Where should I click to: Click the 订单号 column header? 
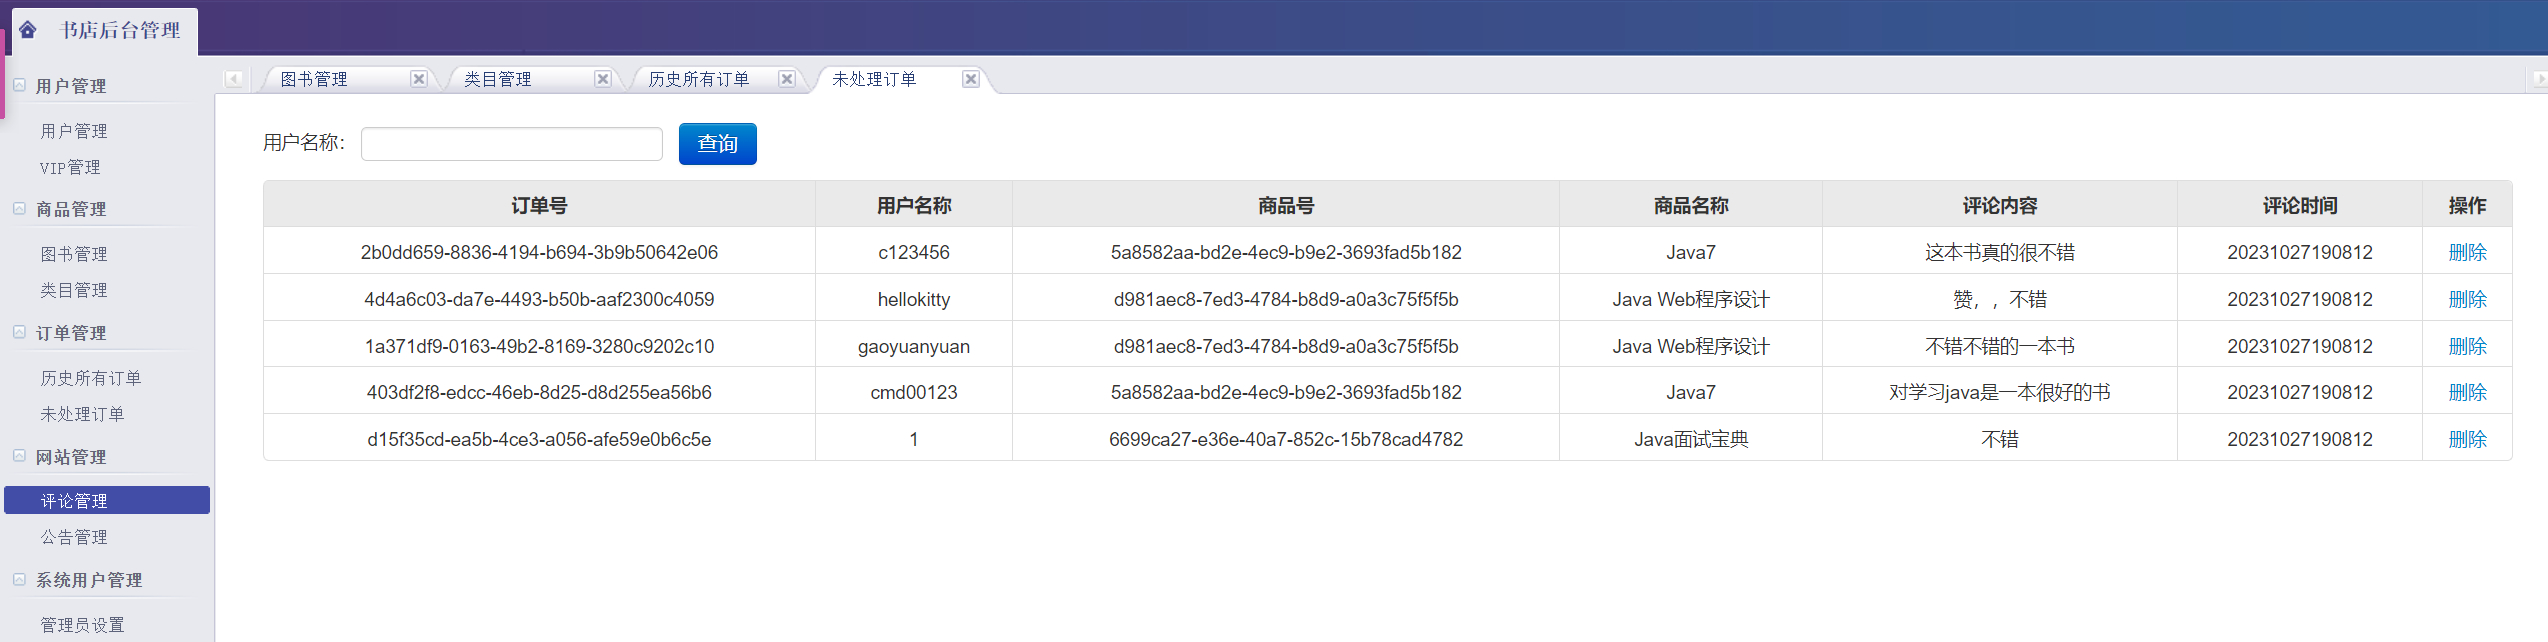[539, 205]
